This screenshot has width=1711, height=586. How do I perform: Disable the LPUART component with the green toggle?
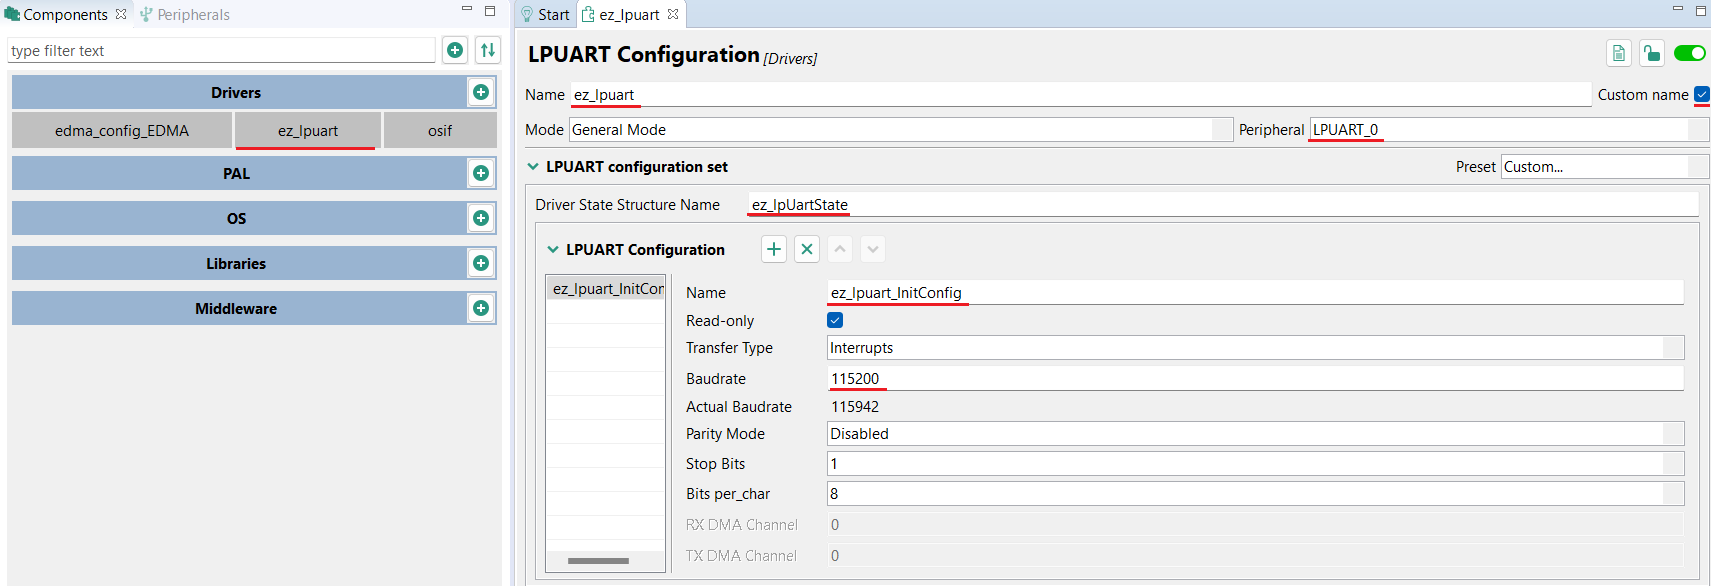(1690, 53)
